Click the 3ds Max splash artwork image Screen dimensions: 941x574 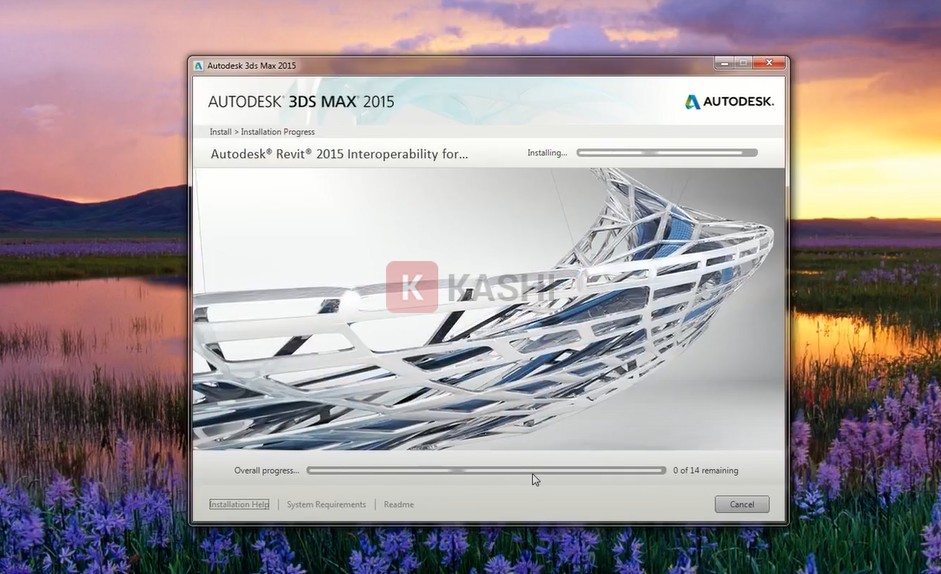point(489,309)
